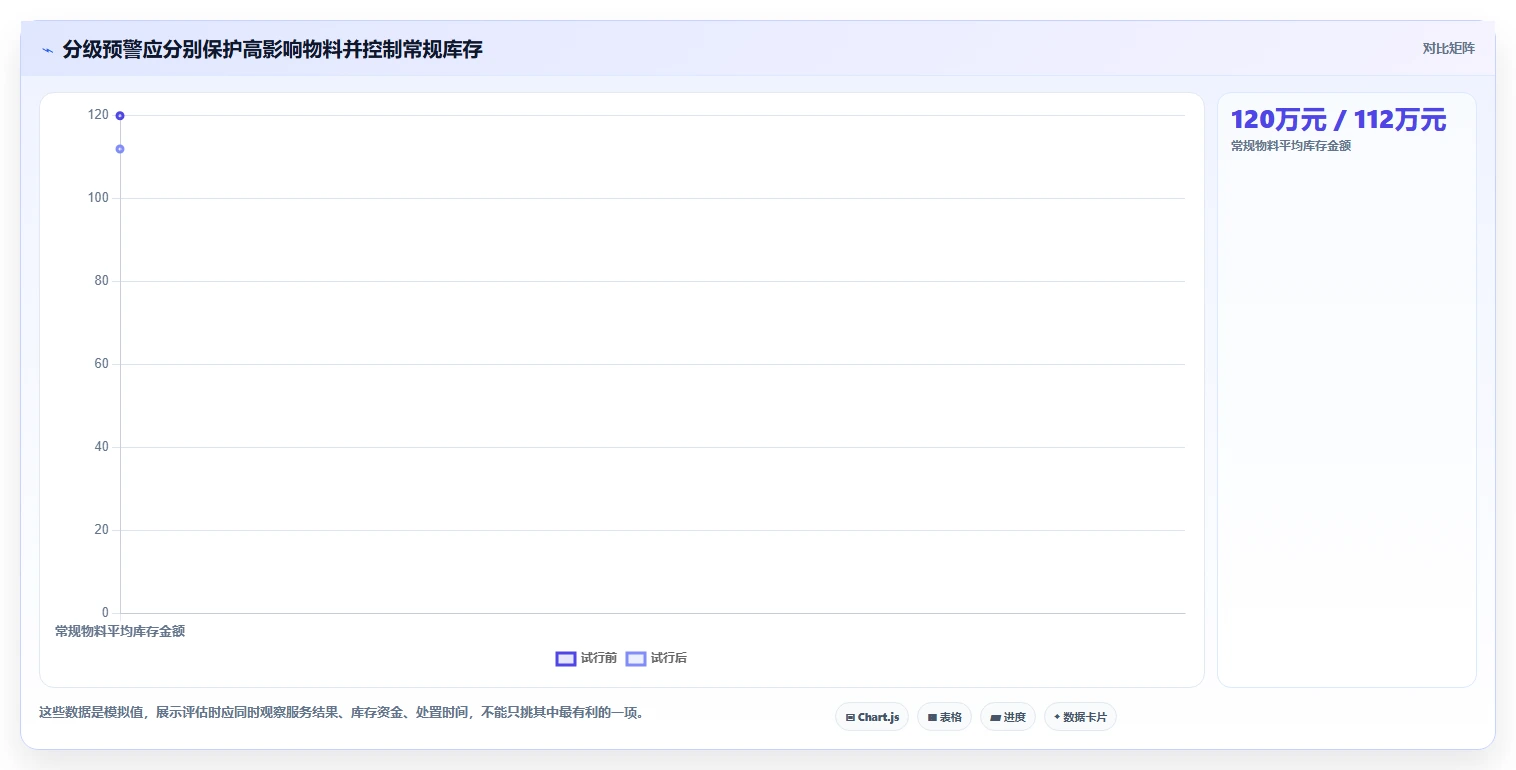Click the y-axis tick 80
Screen dimensions: 1516x770
(x=101, y=281)
